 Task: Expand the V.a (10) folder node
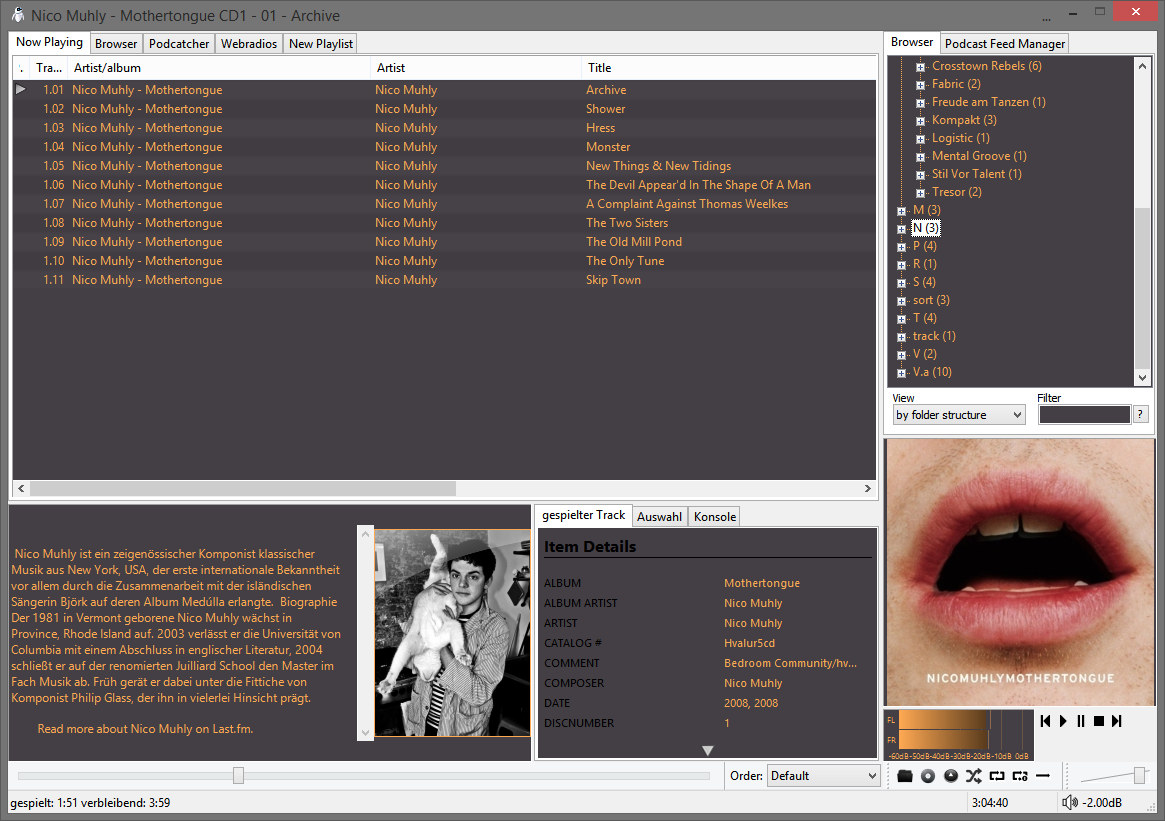901,373
